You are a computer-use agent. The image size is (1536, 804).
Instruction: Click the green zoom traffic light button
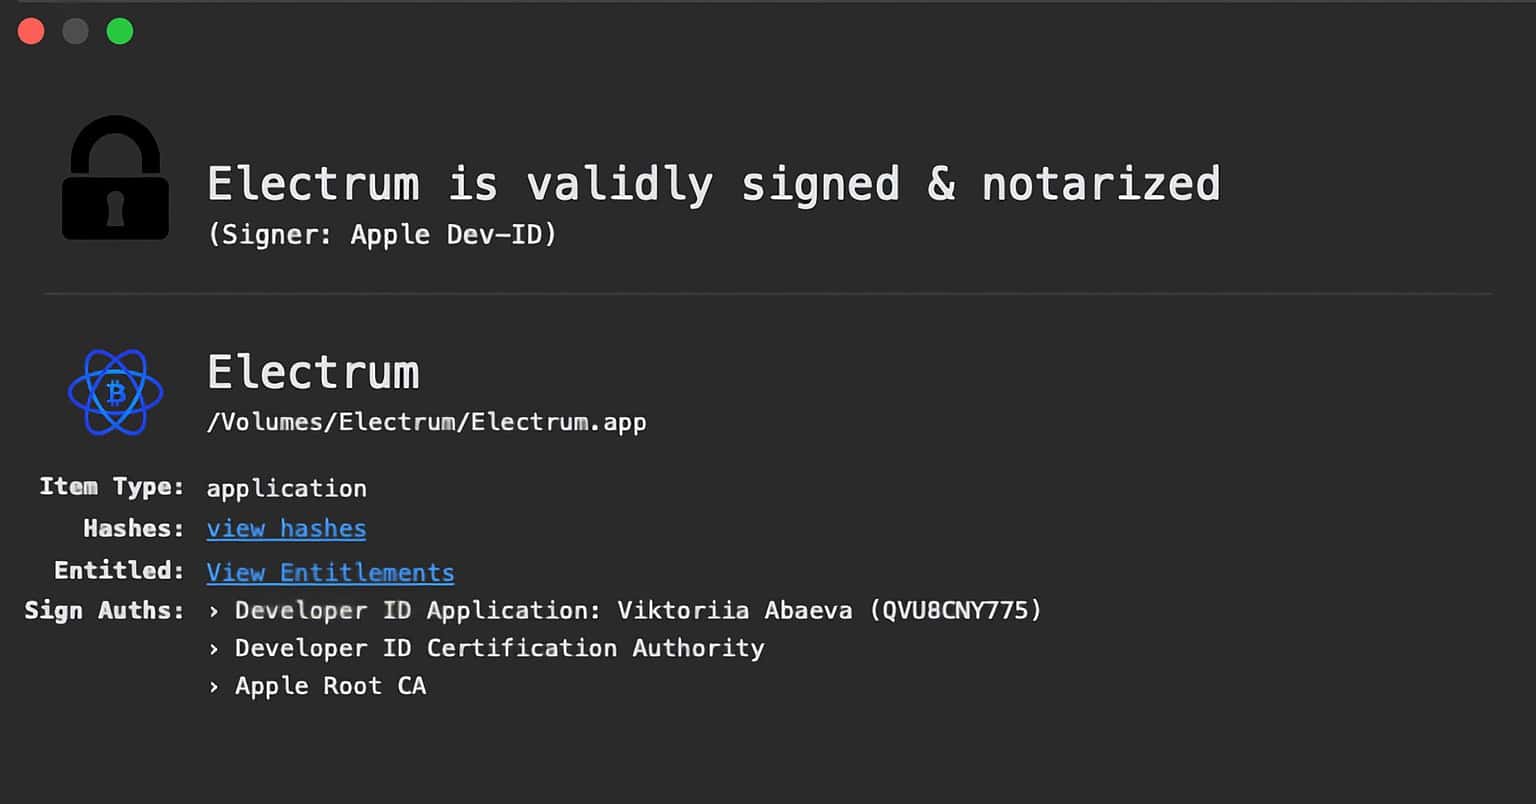tap(119, 31)
